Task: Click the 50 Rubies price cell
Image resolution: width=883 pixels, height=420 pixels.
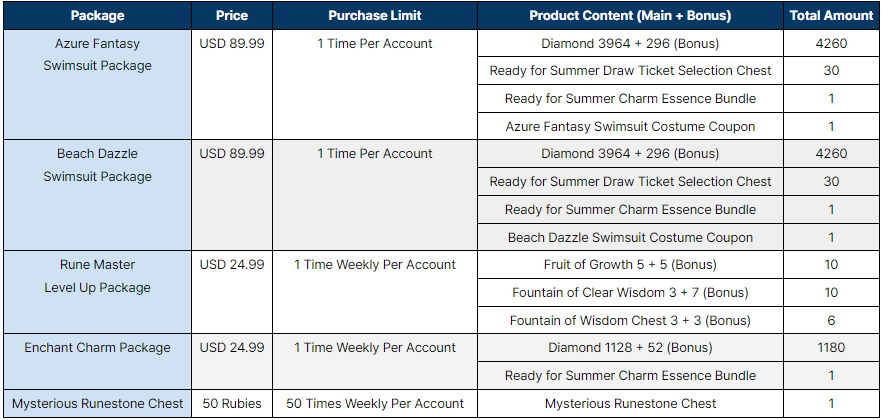Action: pos(232,403)
